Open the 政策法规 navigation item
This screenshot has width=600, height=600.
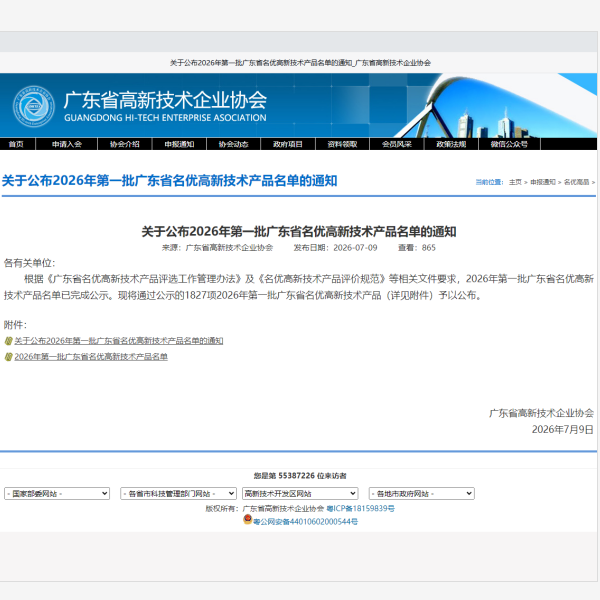pos(451,144)
